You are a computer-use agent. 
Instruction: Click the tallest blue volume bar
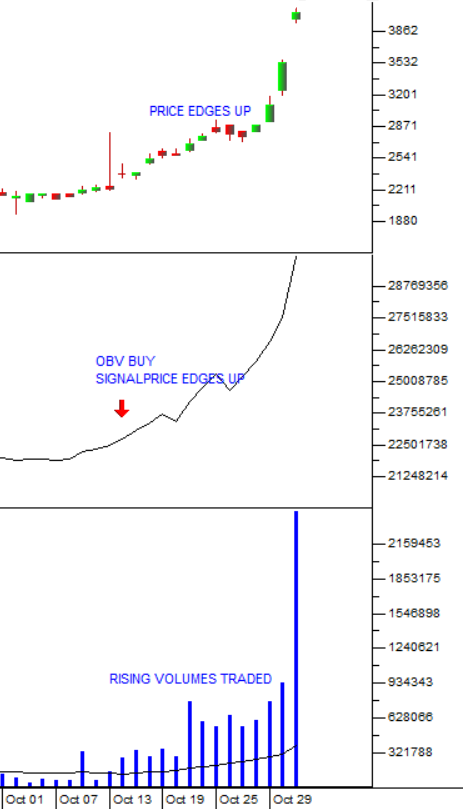pos(296,649)
